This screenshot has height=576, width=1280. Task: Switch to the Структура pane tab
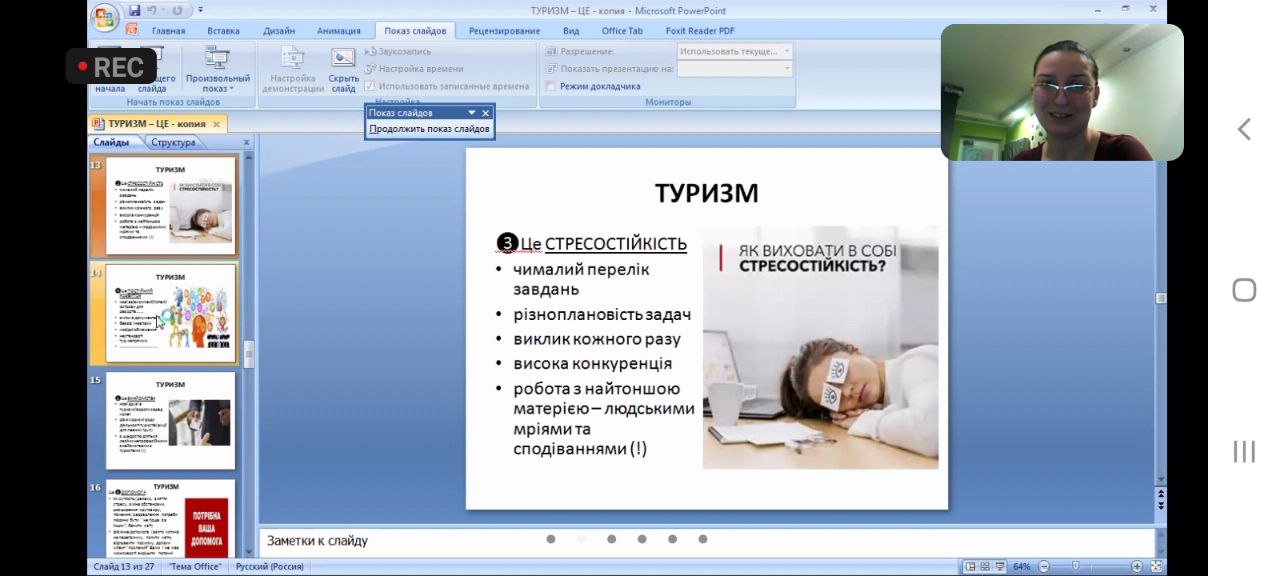(174, 142)
